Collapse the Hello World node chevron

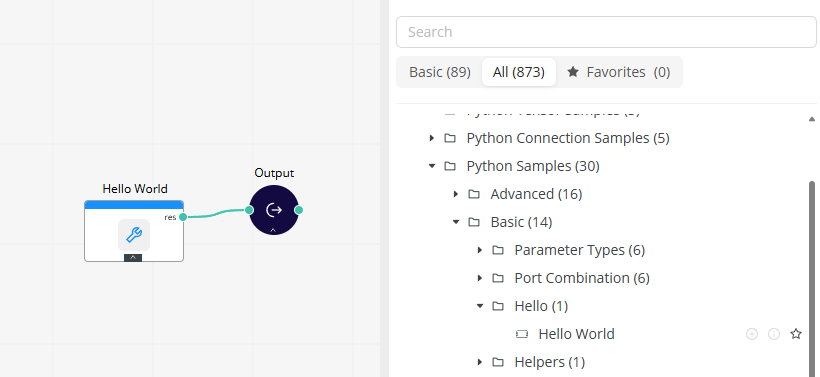(x=133, y=257)
